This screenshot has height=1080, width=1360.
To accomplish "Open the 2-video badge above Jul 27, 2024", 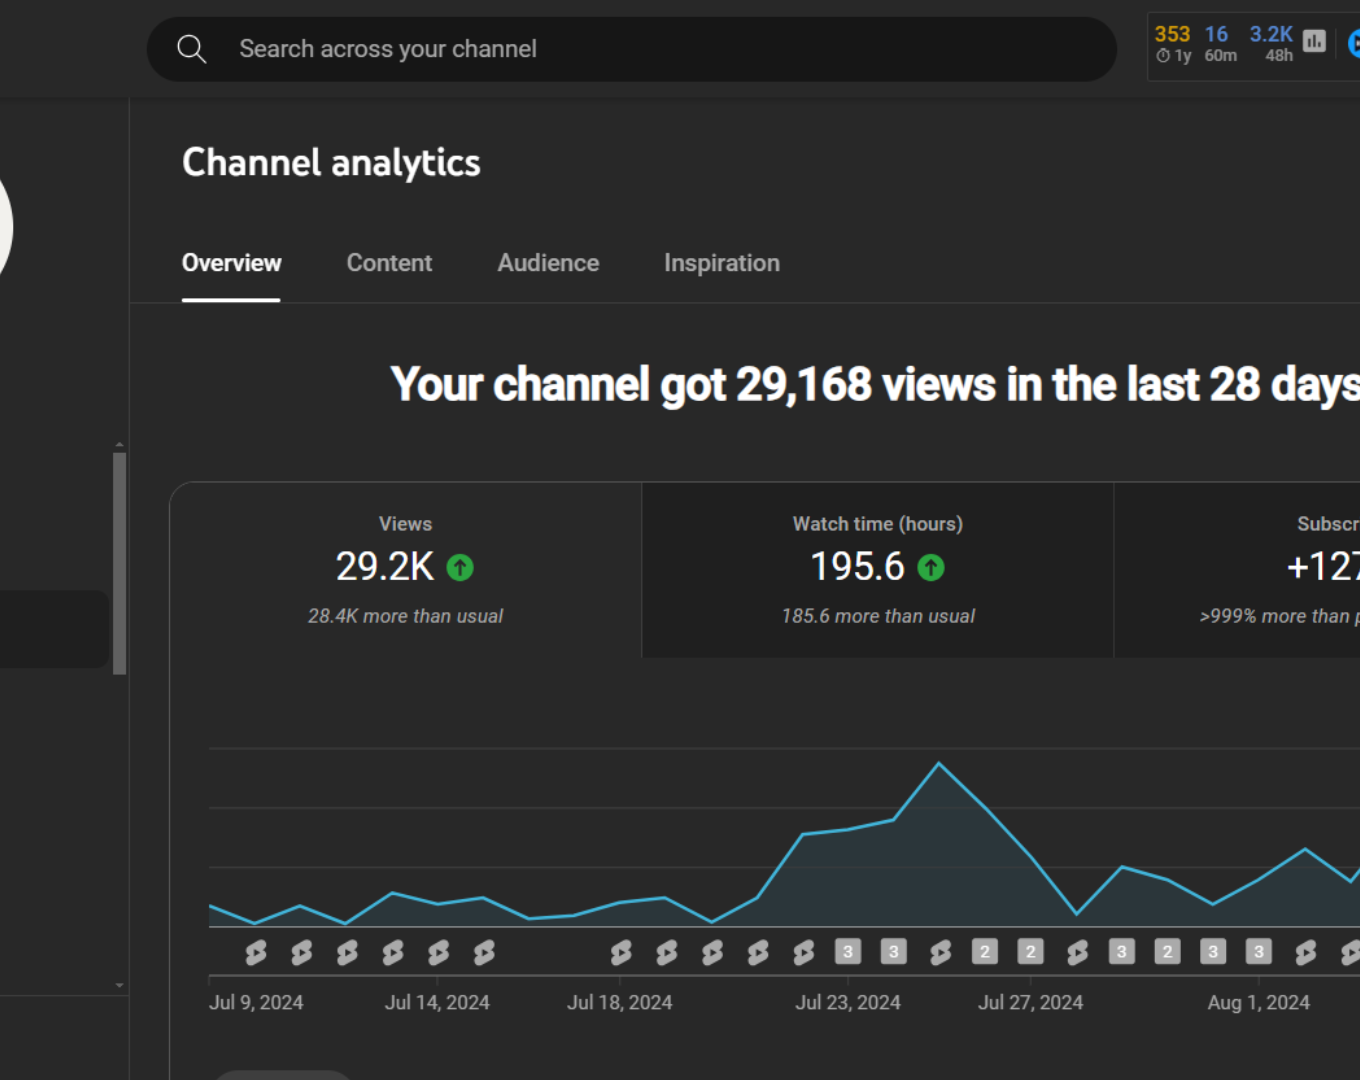I will pyautogui.click(x=1030, y=951).
